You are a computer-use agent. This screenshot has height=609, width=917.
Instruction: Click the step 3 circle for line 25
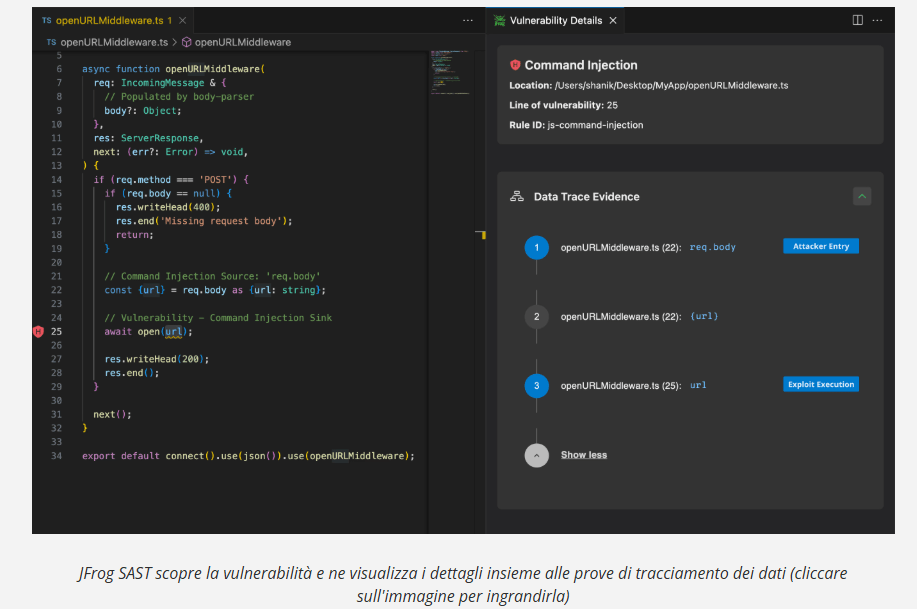coord(536,384)
